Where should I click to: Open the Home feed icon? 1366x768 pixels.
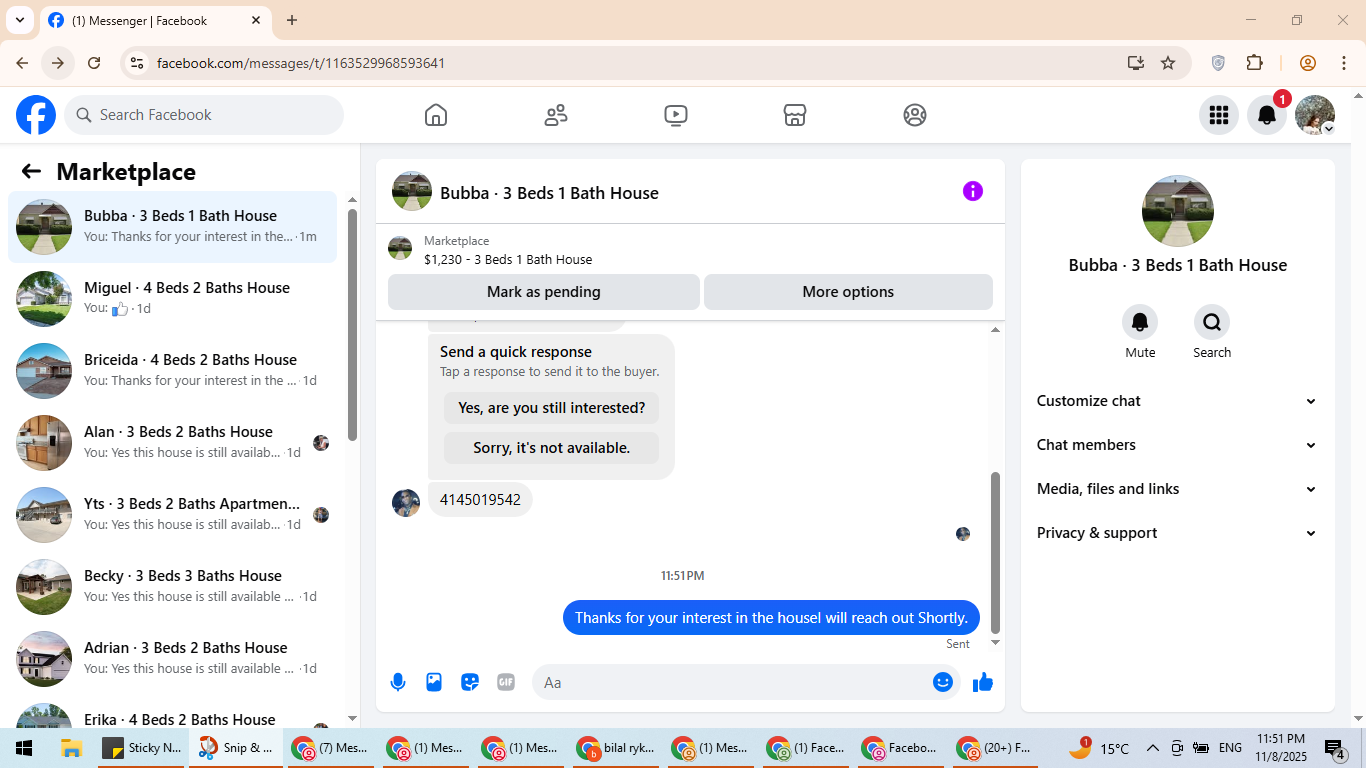(436, 115)
